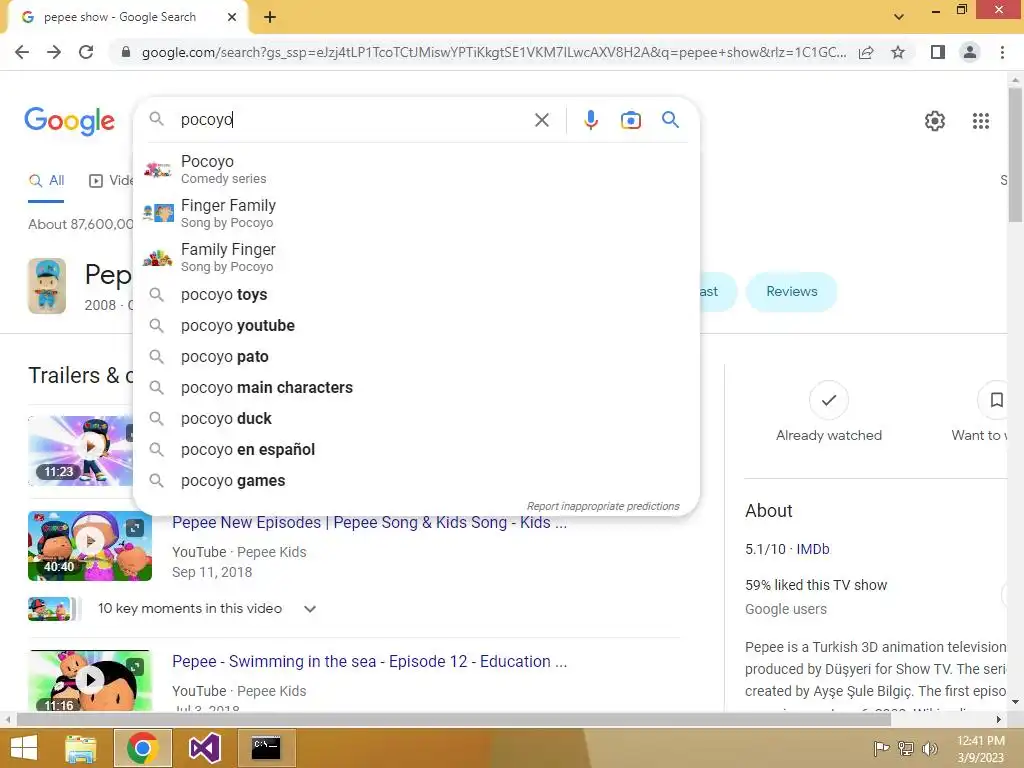1024x768 pixels.
Task: Open Chrome three-dot menu
Action: click(x=1002, y=52)
